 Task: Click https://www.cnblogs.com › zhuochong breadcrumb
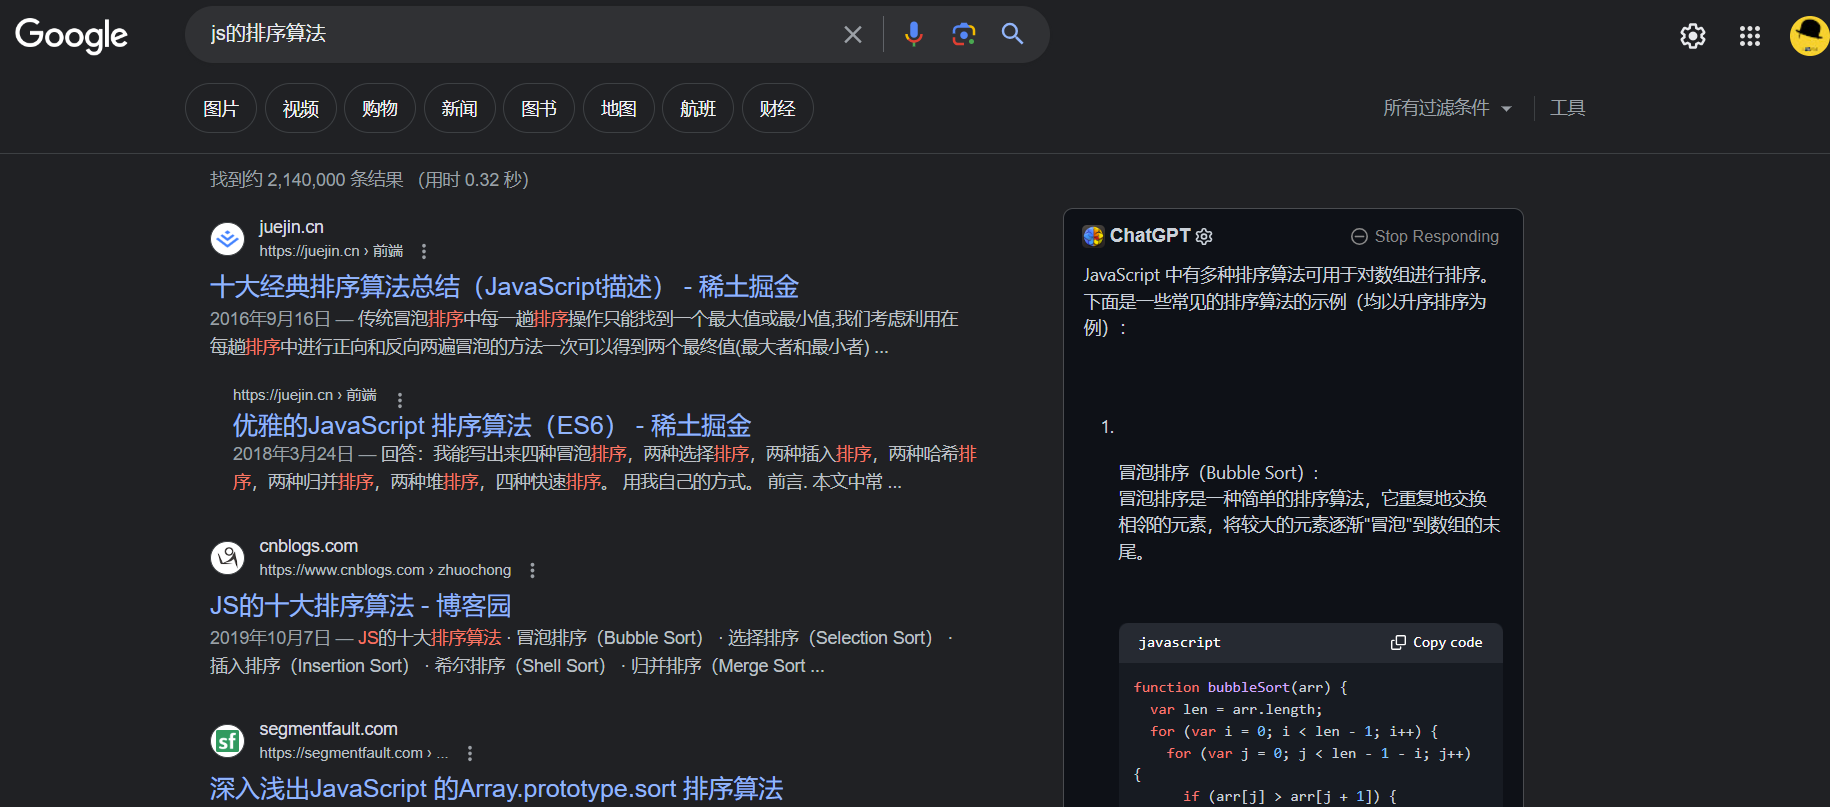pyautogui.click(x=385, y=570)
